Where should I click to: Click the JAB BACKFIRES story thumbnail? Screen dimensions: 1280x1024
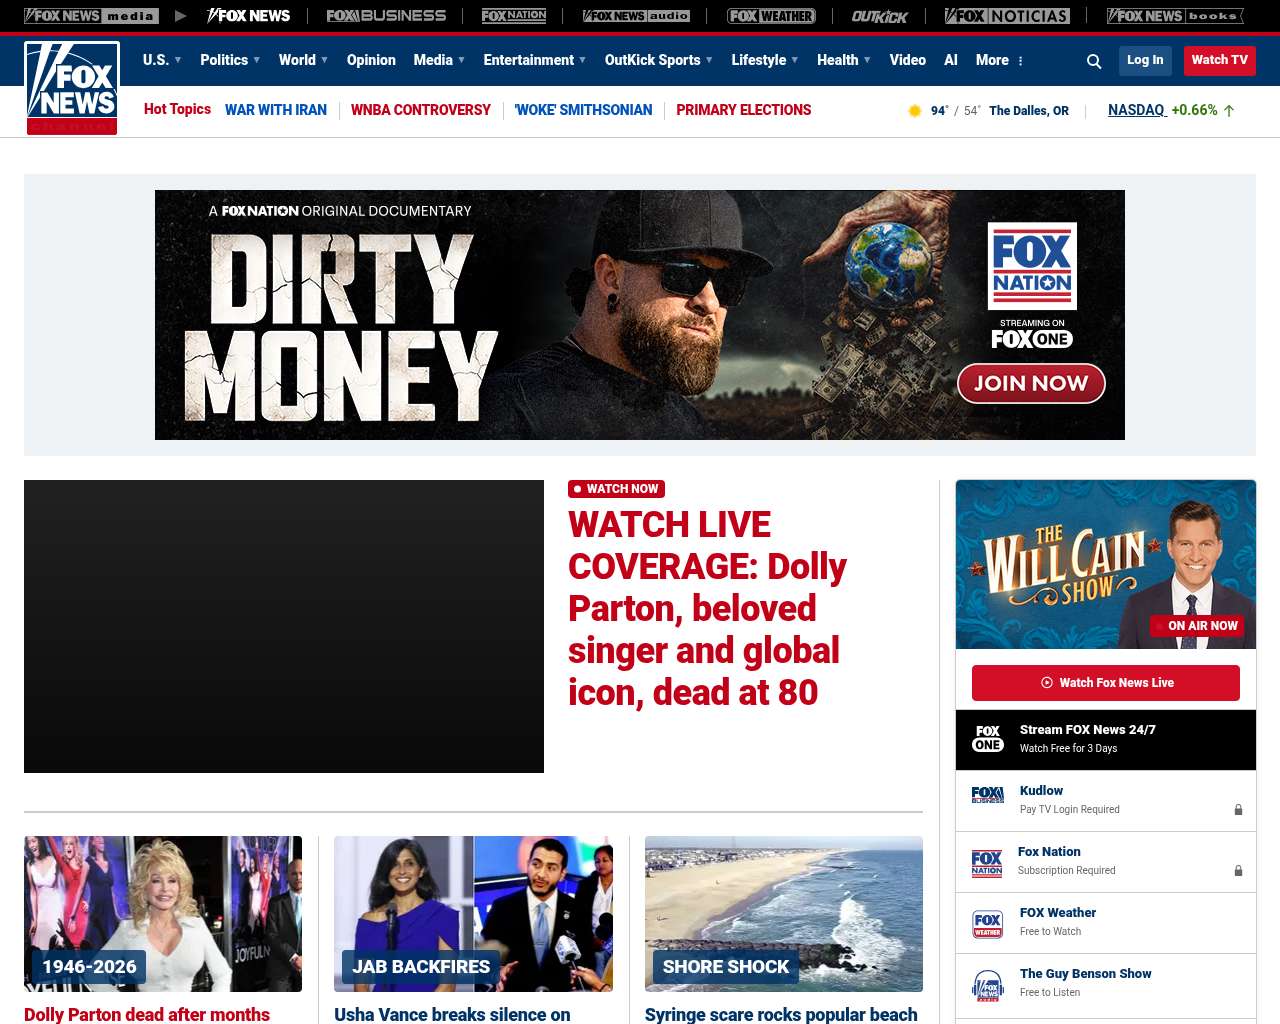(473, 914)
